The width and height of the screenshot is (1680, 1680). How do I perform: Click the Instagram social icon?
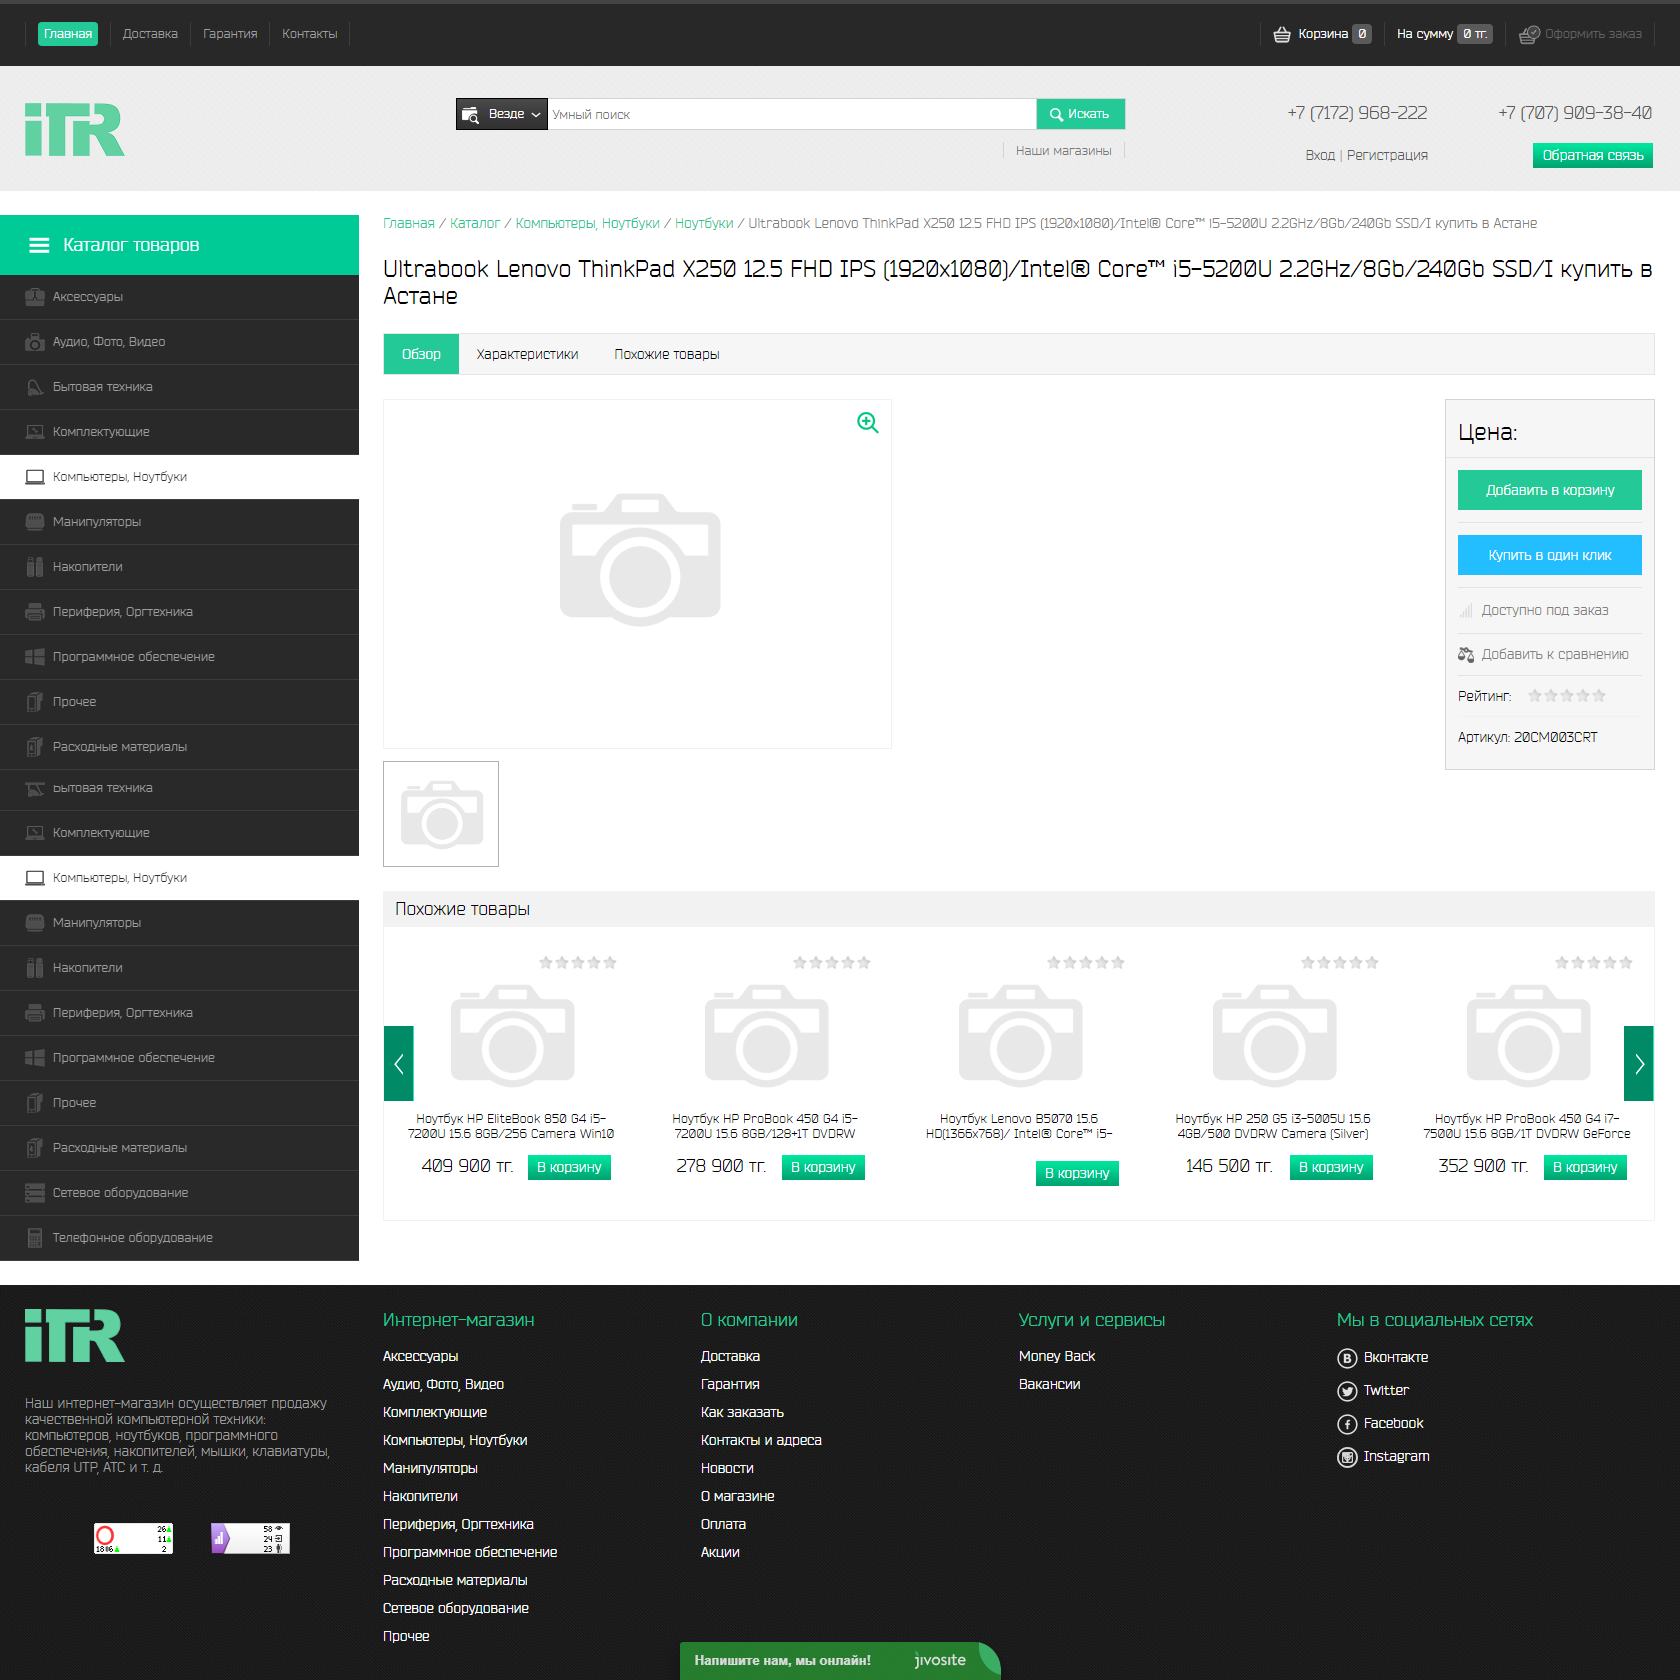(1347, 1457)
